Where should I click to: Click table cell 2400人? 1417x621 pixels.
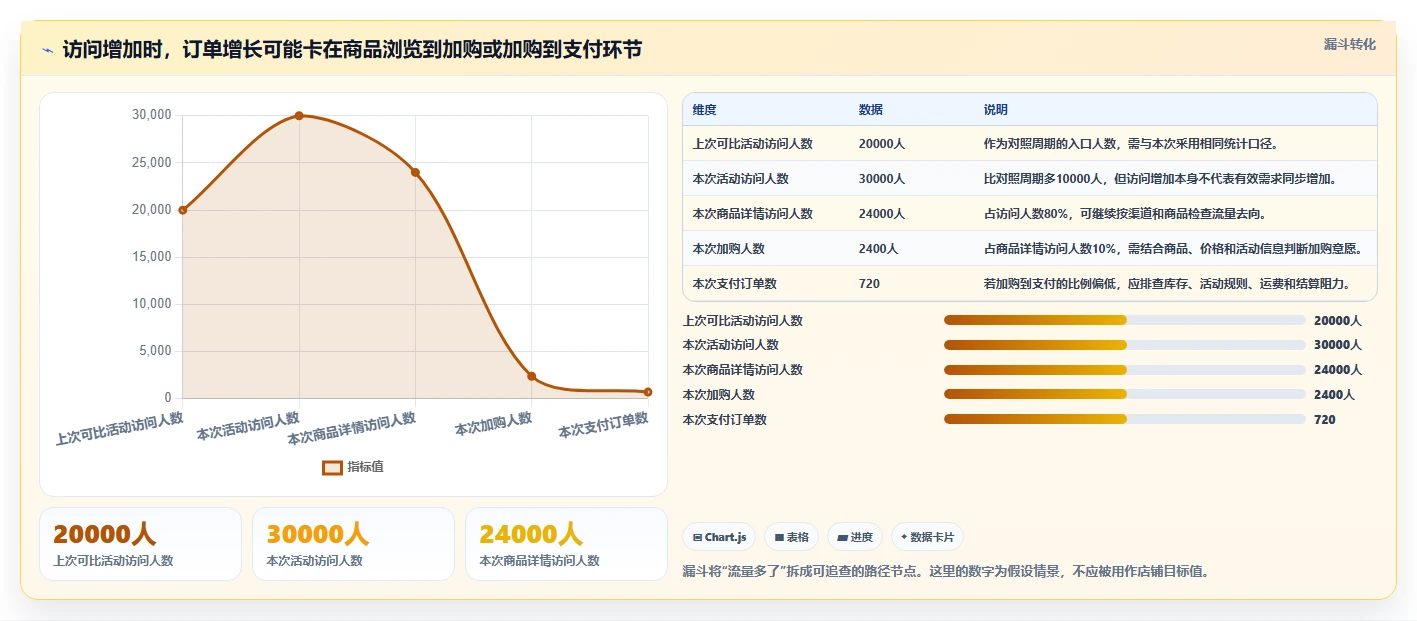pyautogui.click(x=879, y=249)
